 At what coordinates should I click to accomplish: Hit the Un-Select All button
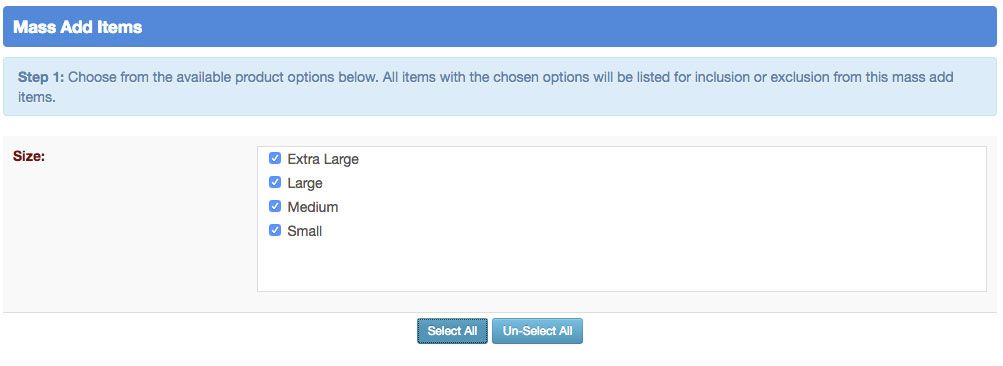pos(537,331)
